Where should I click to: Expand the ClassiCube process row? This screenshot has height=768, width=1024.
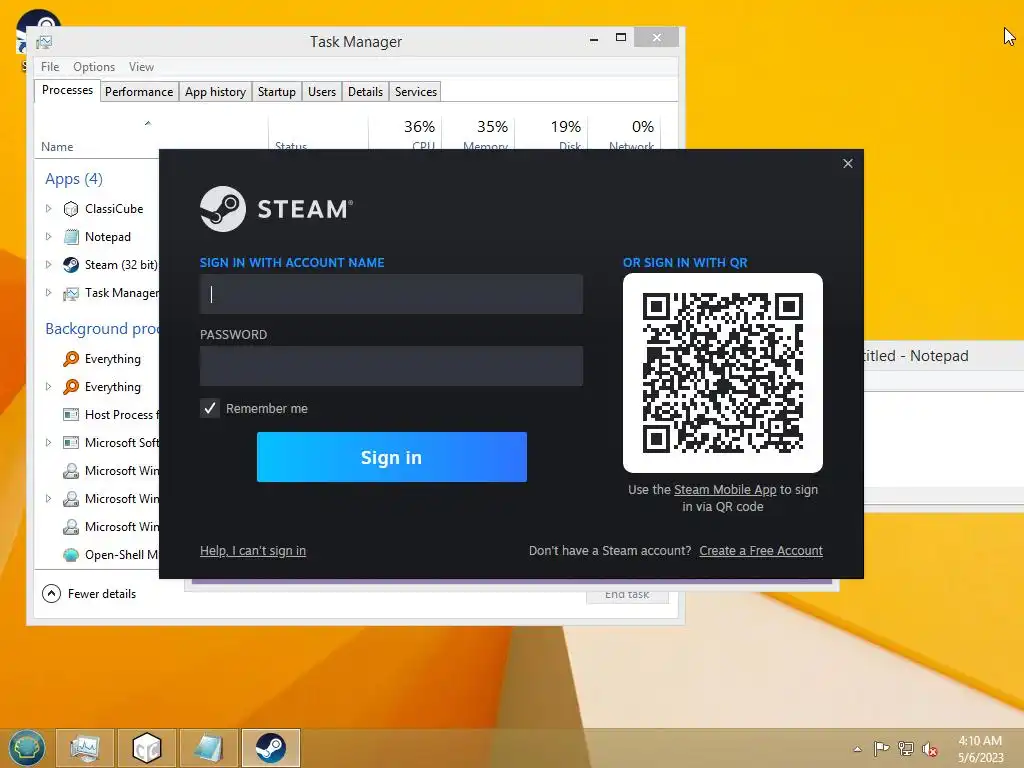click(x=48, y=209)
